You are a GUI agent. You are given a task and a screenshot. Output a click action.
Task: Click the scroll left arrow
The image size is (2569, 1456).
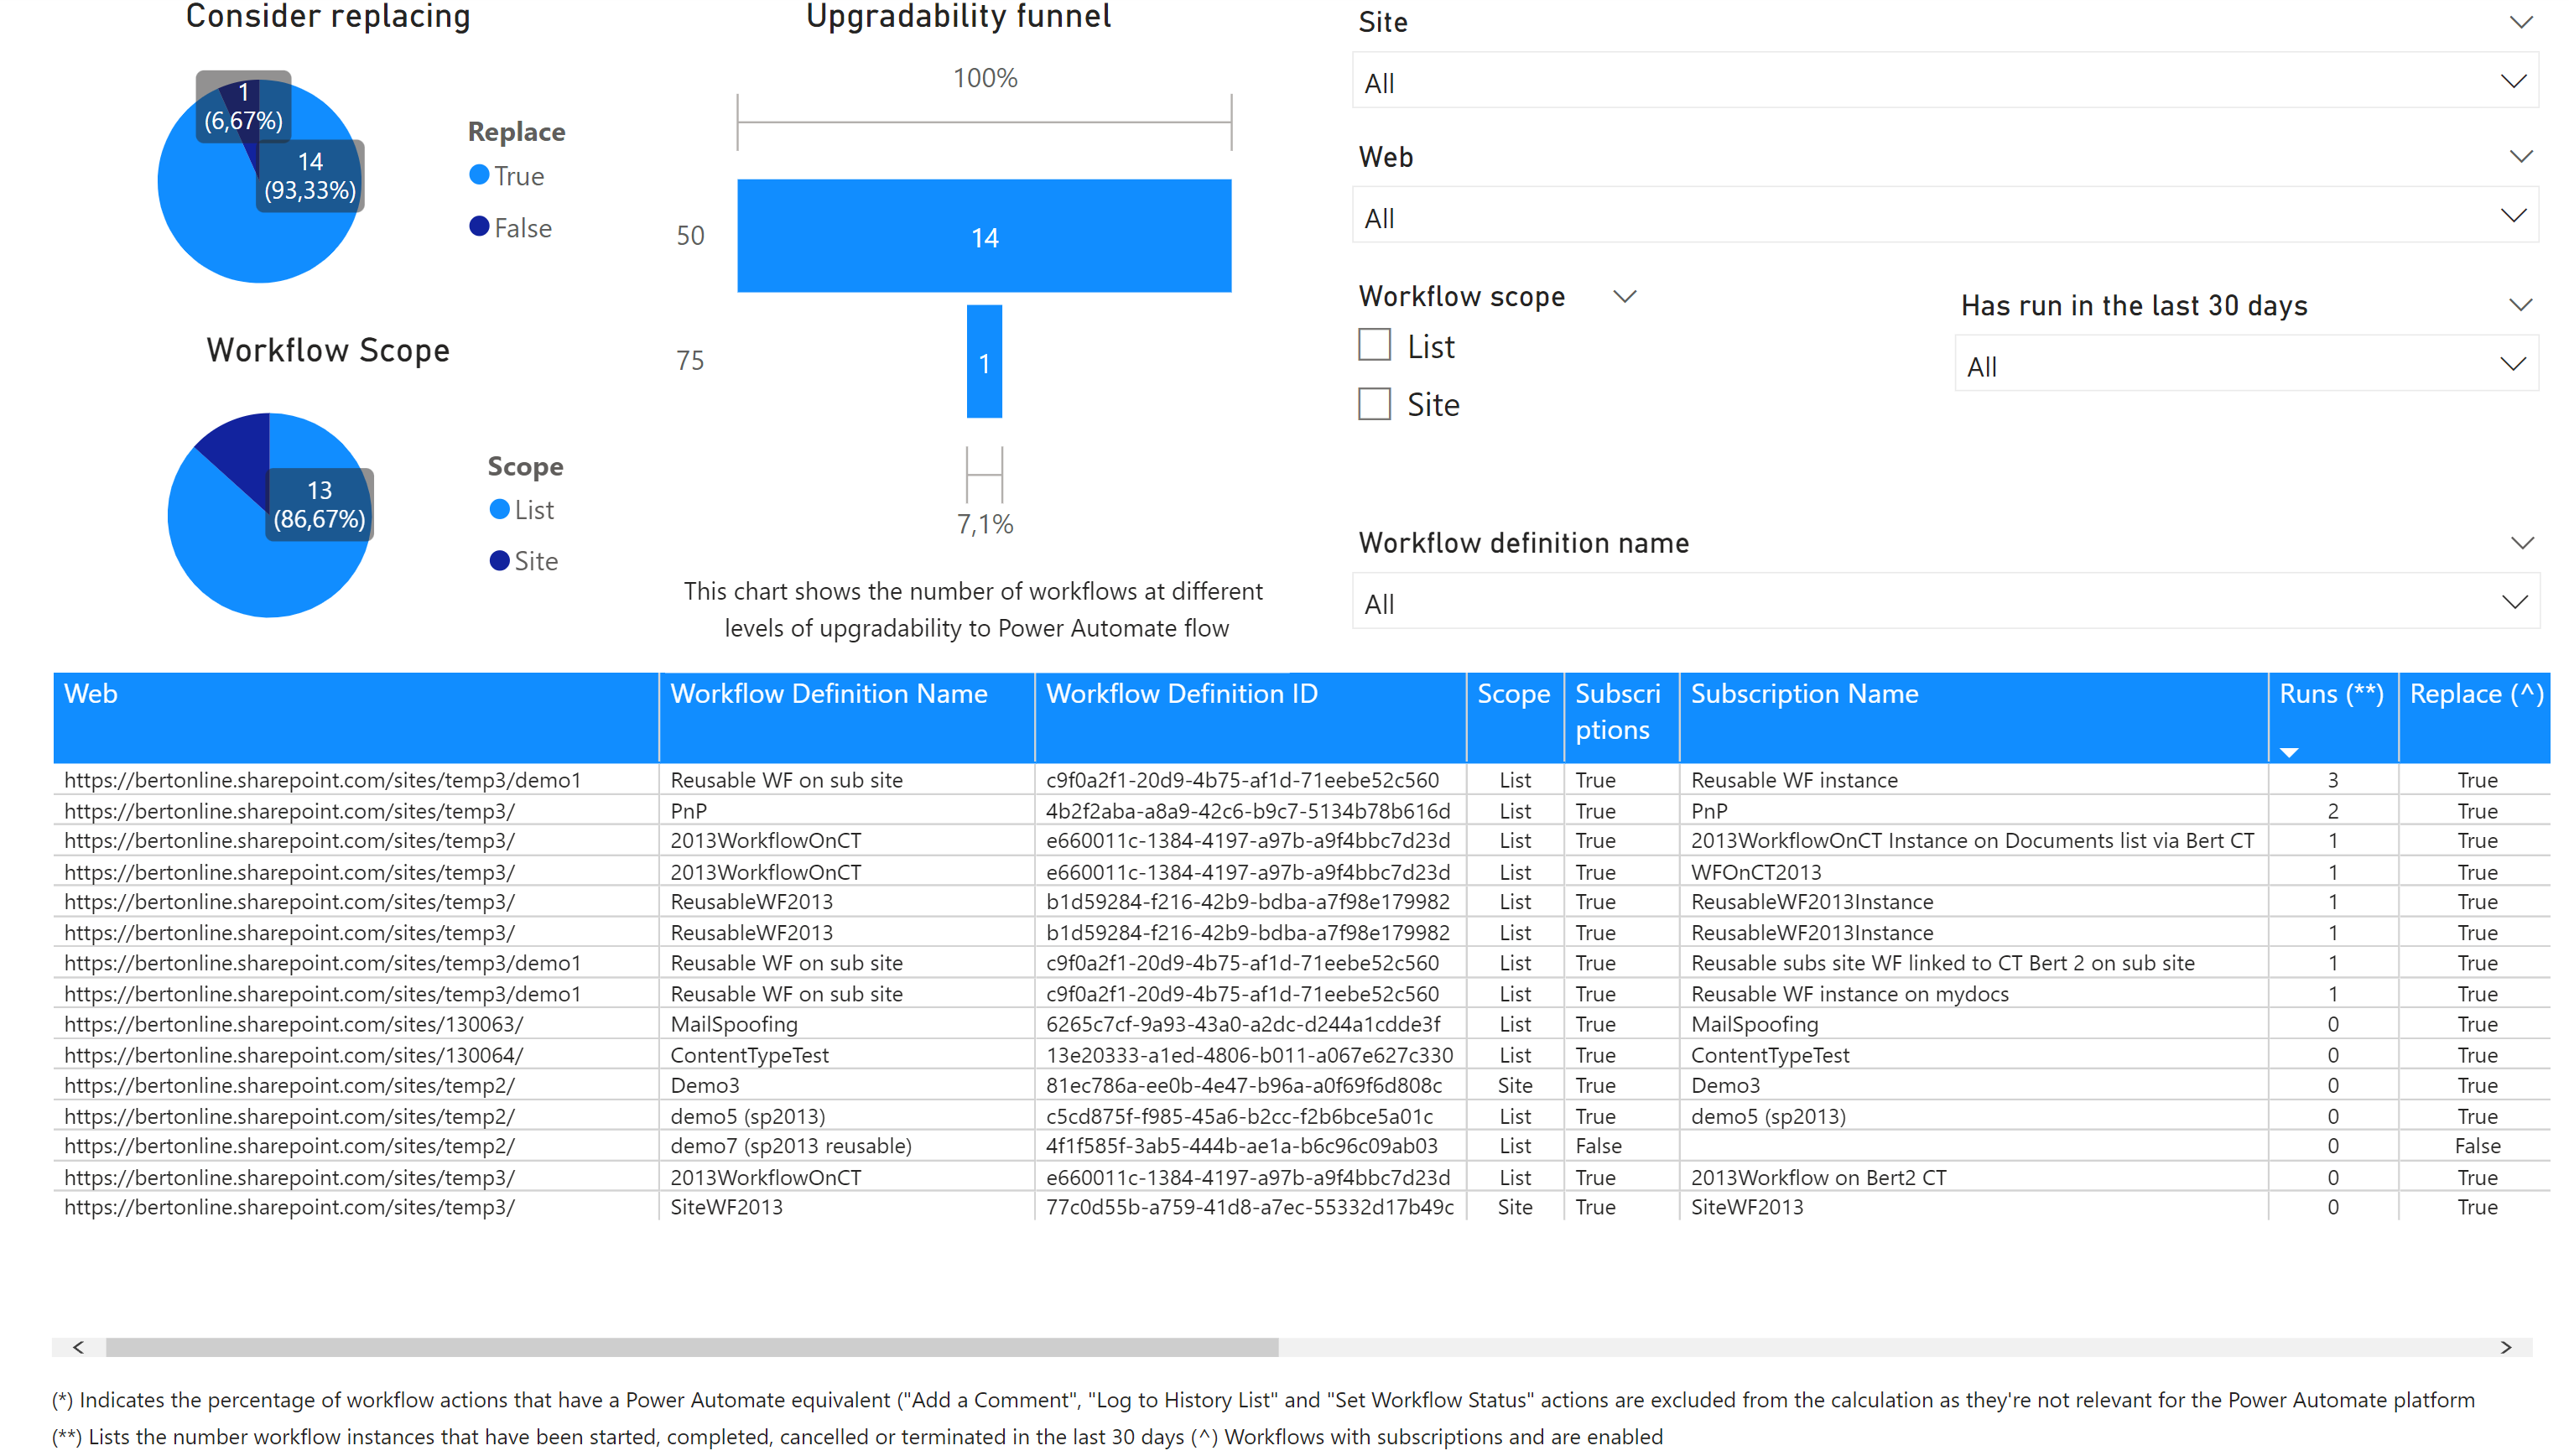click(x=78, y=1347)
